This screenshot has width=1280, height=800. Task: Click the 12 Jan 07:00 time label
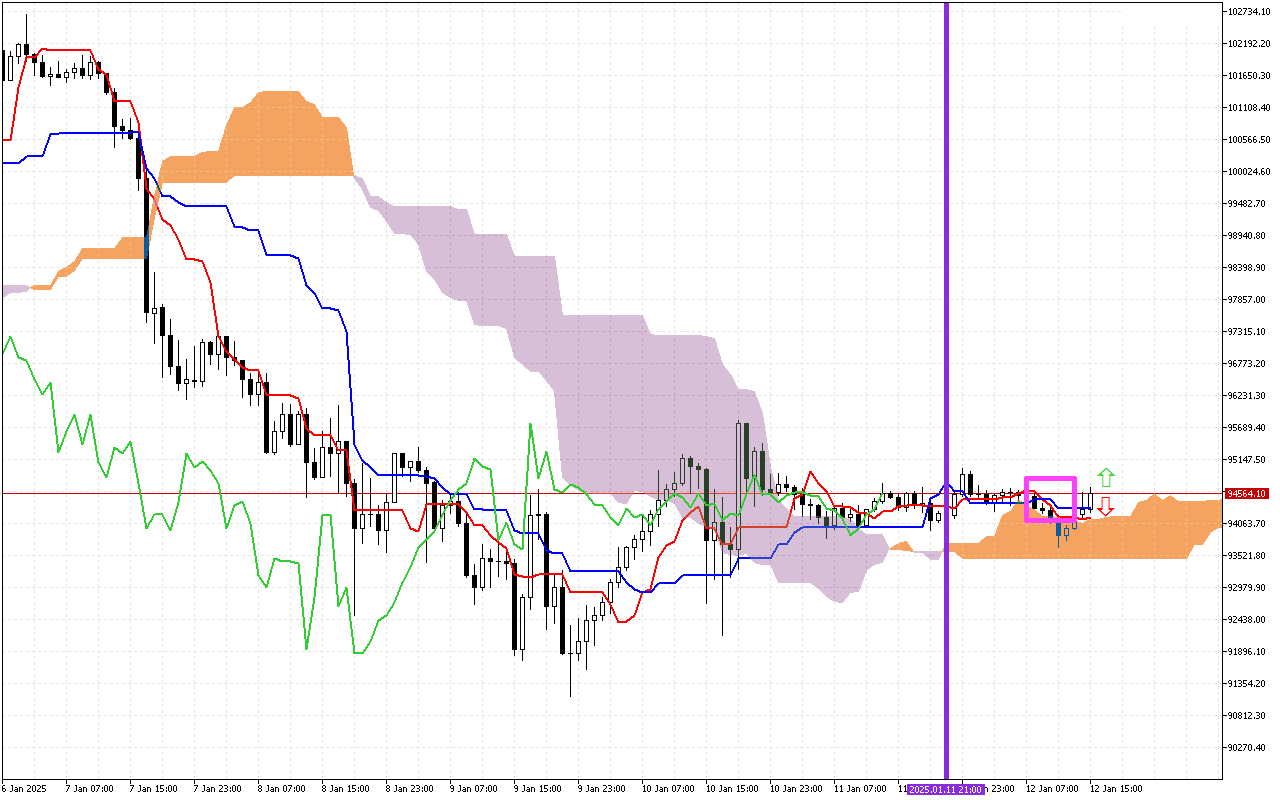click(x=1052, y=789)
